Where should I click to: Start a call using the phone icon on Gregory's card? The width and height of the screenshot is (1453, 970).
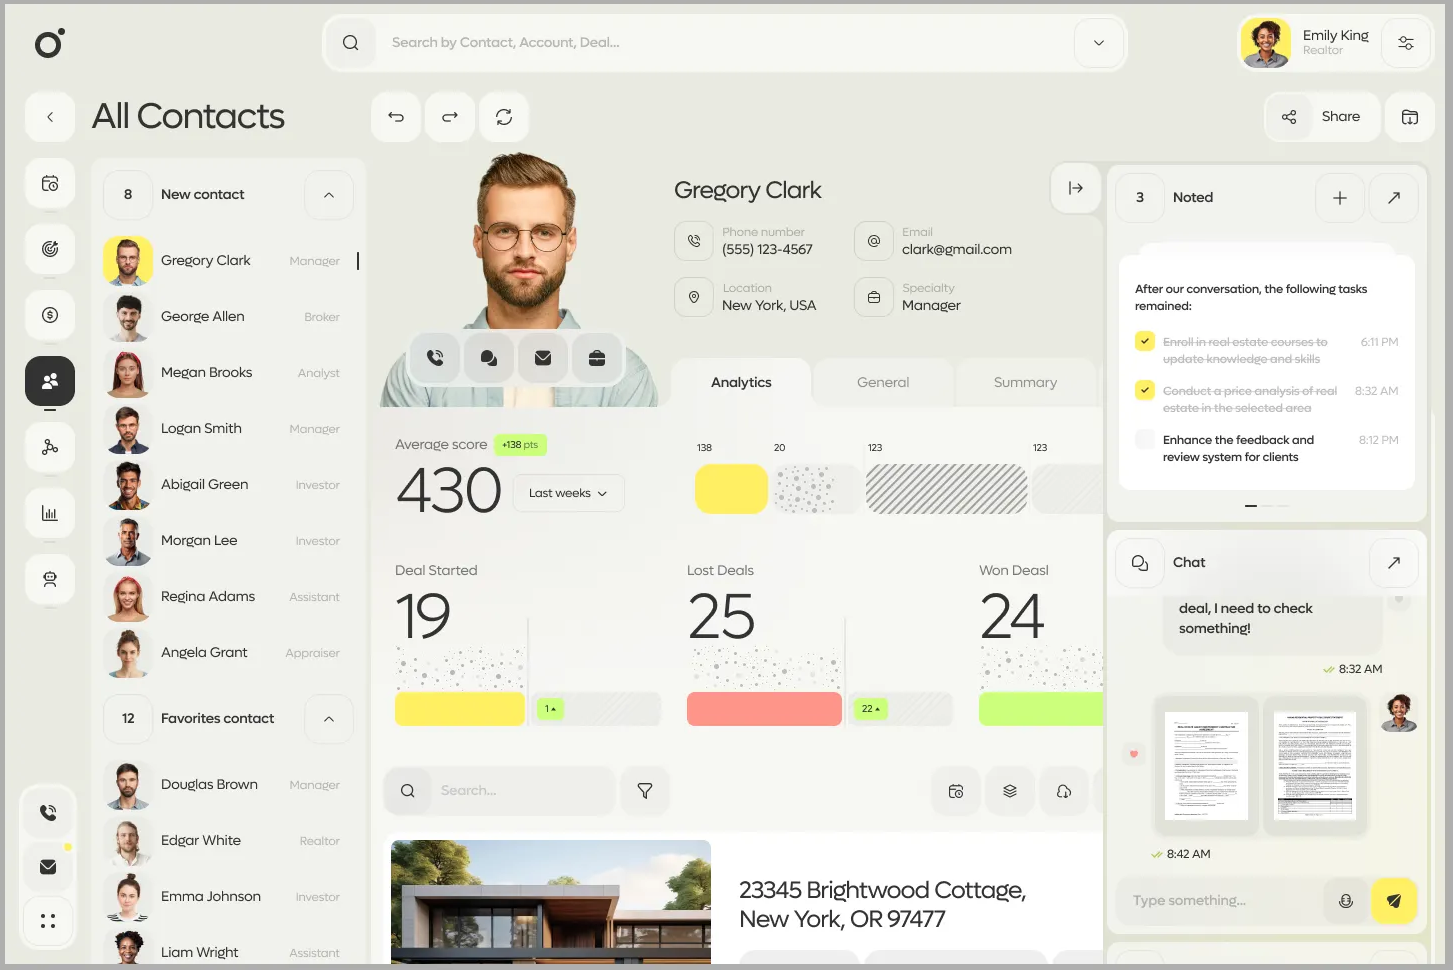[435, 357]
